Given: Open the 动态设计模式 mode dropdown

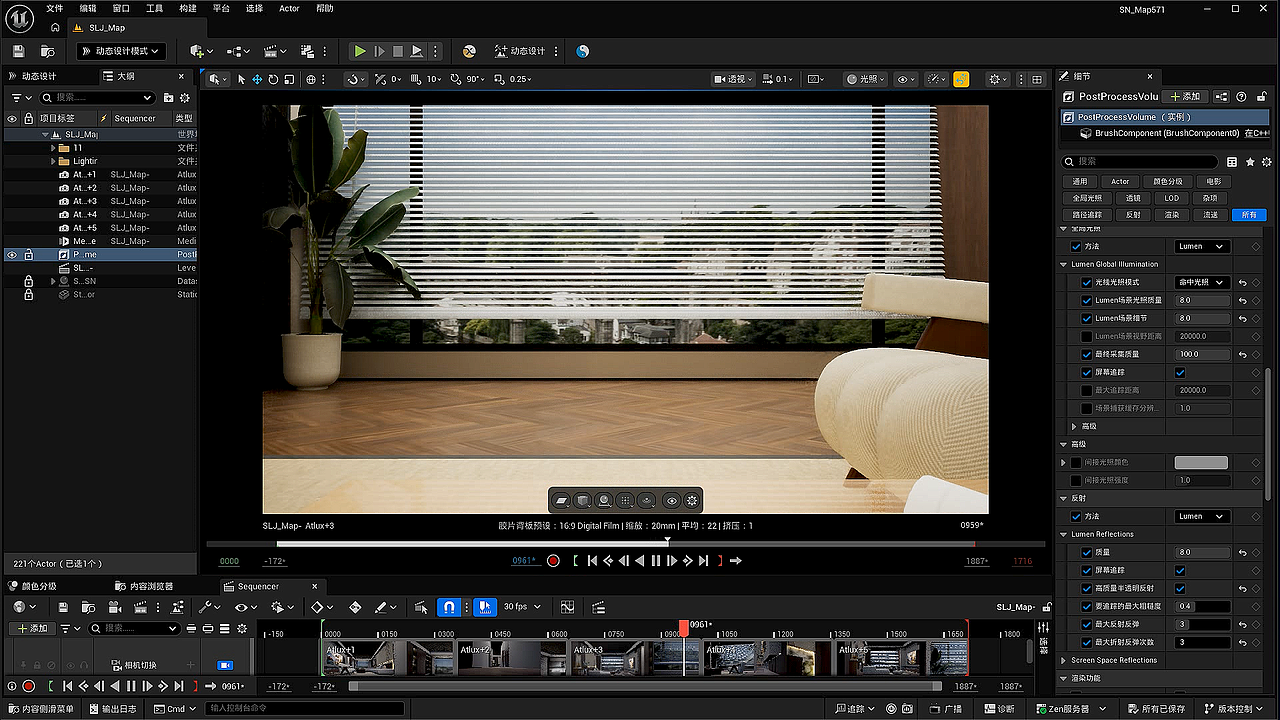Looking at the screenshot, I should pyautogui.click(x=121, y=51).
